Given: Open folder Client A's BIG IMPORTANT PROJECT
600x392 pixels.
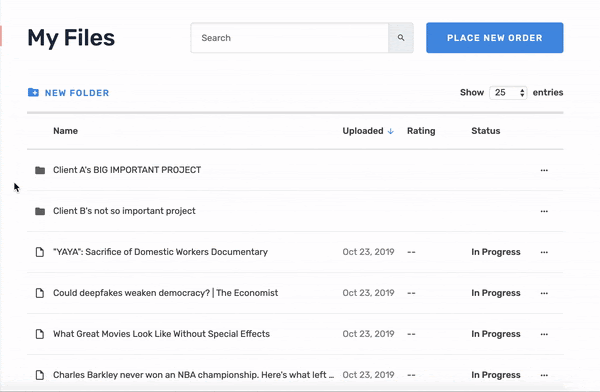Looking at the screenshot, I should [x=127, y=170].
